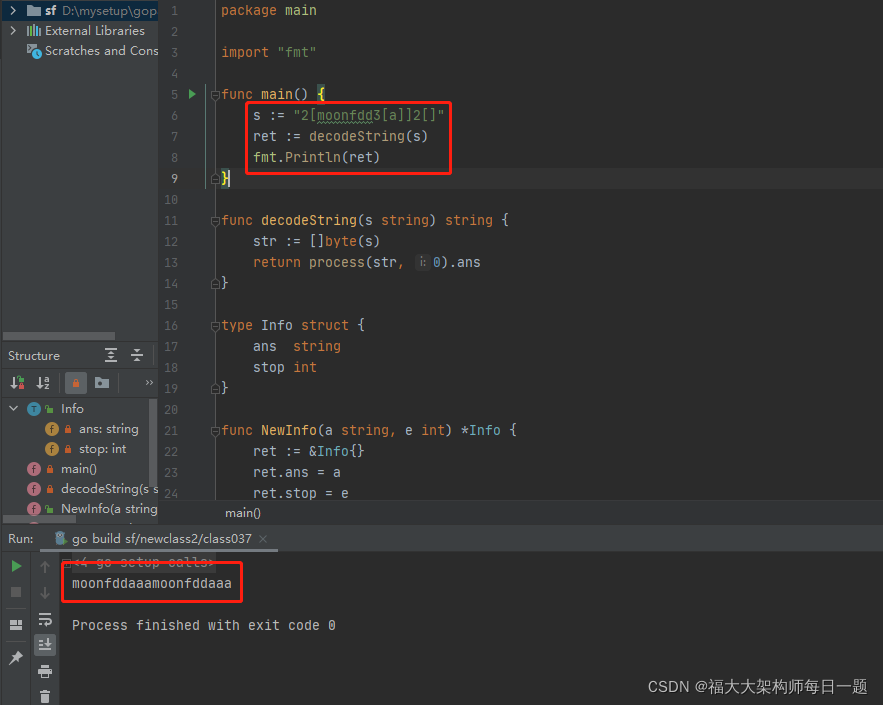Expand the sf project folder

13,10
